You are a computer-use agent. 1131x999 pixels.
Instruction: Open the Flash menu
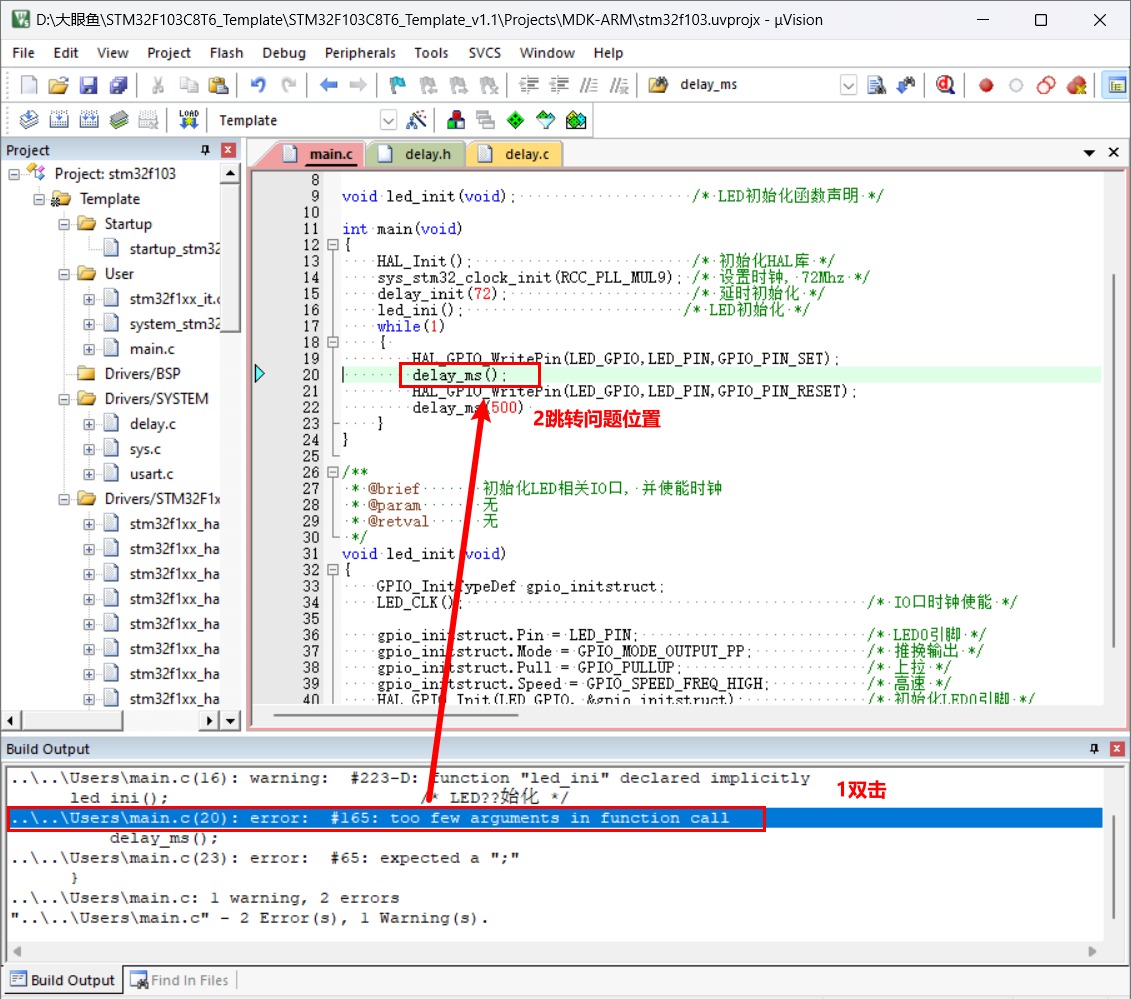pyautogui.click(x=226, y=53)
